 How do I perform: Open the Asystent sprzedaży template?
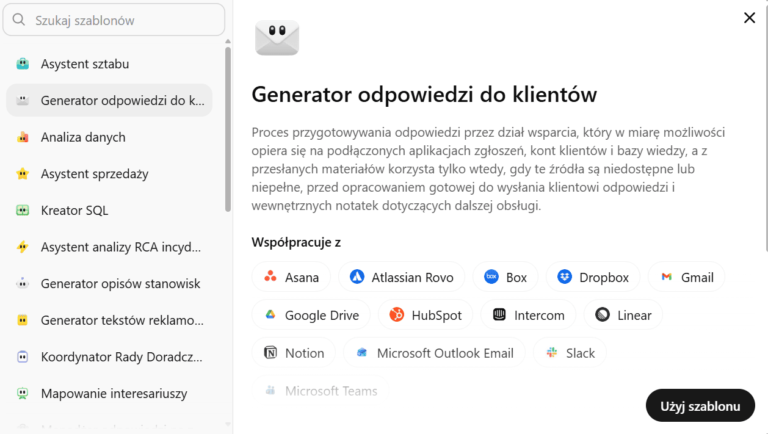click(109, 173)
